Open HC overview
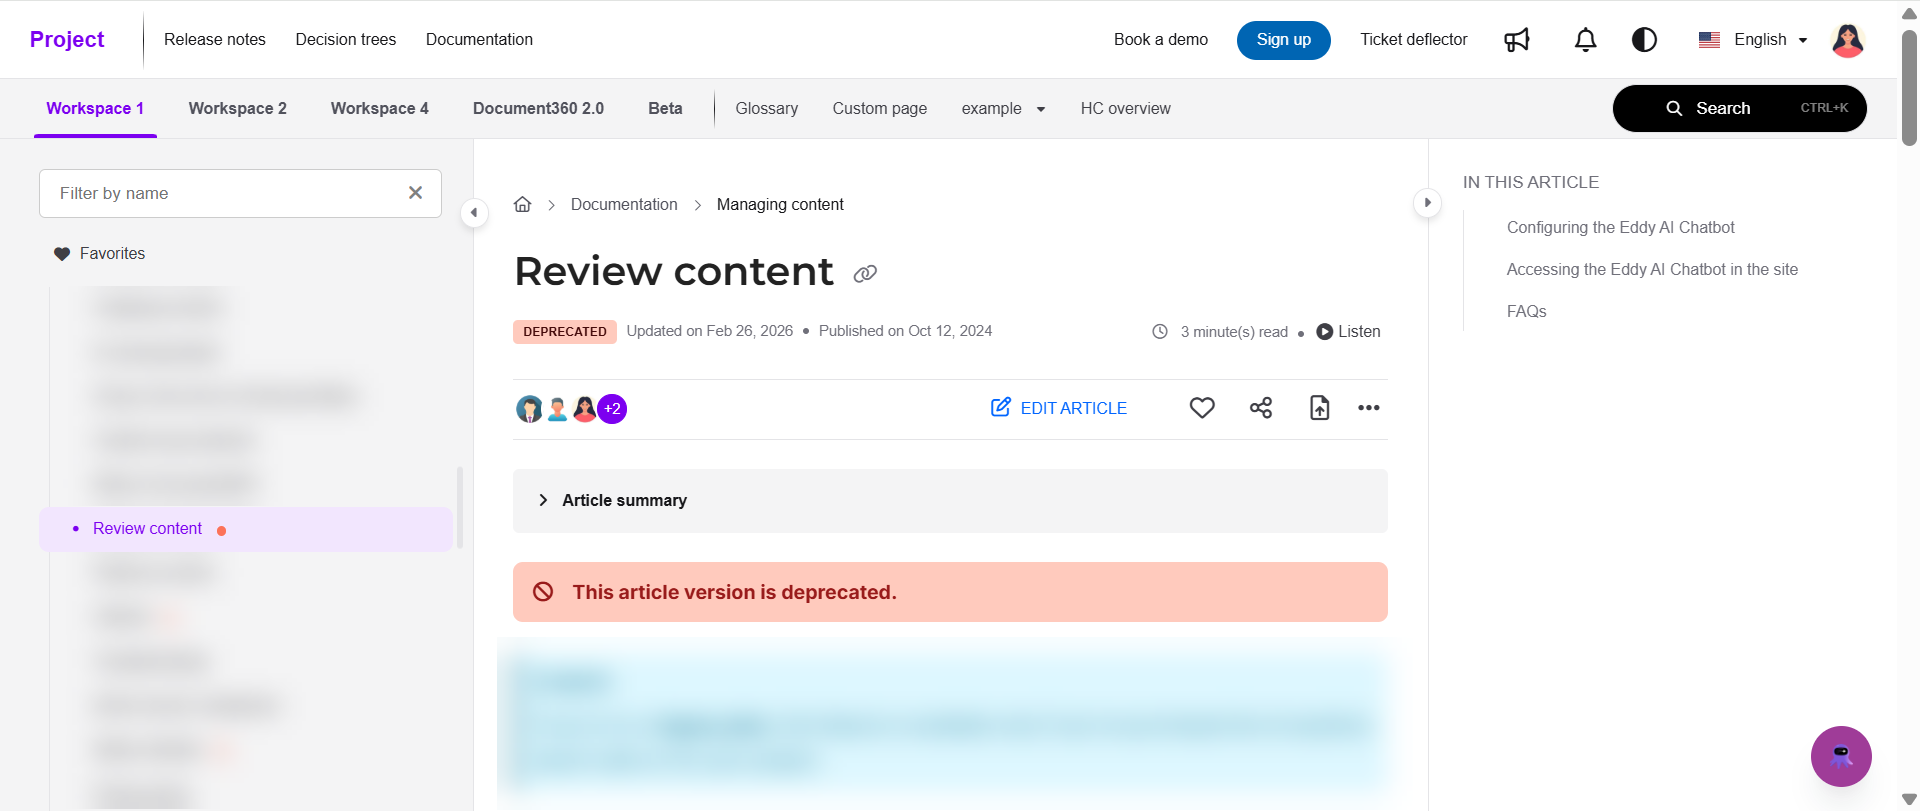Image resolution: width=1920 pixels, height=811 pixels. [x=1125, y=108]
